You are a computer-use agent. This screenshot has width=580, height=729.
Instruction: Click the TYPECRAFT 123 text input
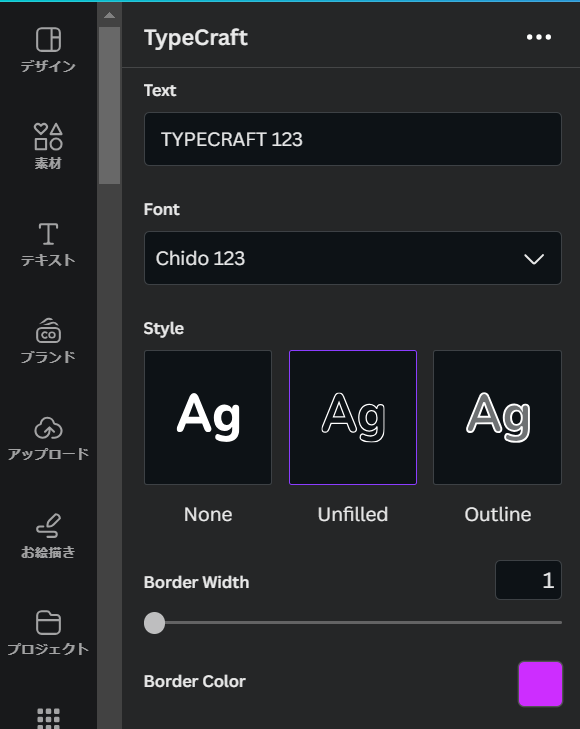(x=353, y=139)
